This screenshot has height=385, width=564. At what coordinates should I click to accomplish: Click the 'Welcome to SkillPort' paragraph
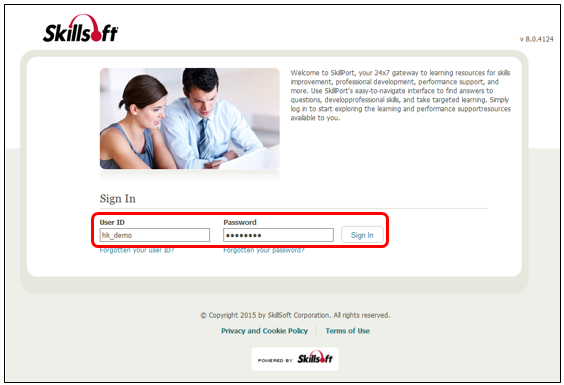(400, 95)
